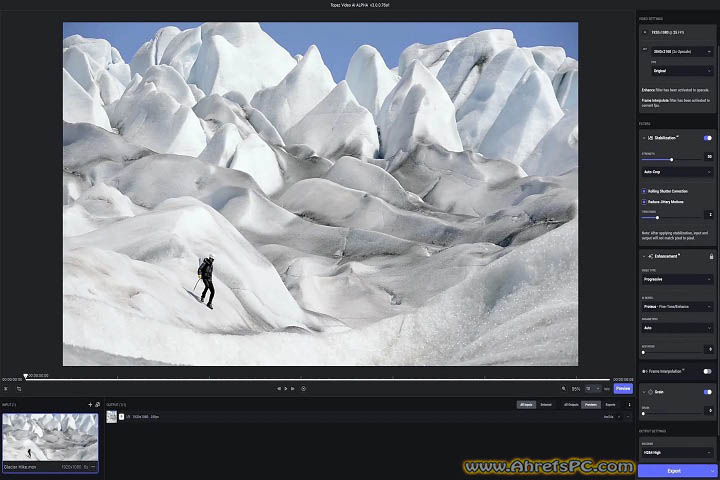Click the white square icon in the output row
720x480 pixels.
point(121,417)
